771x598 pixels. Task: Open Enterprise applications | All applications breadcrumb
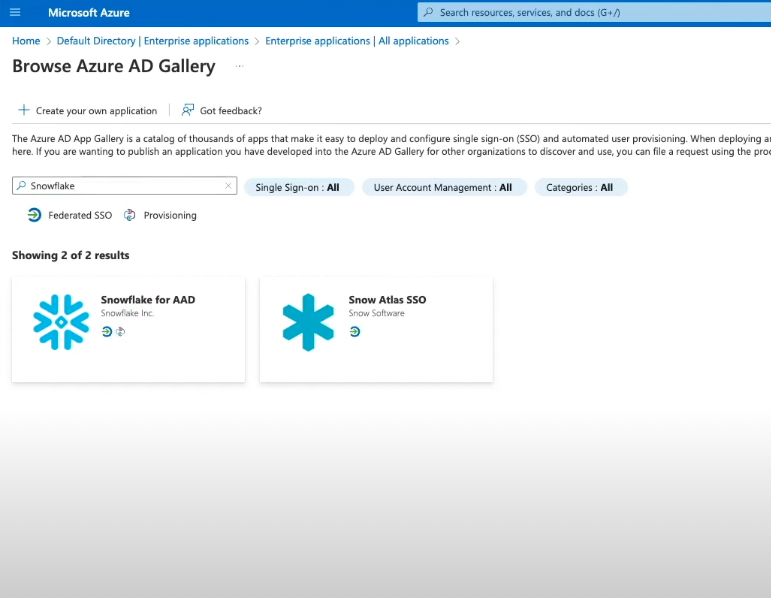click(357, 41)
